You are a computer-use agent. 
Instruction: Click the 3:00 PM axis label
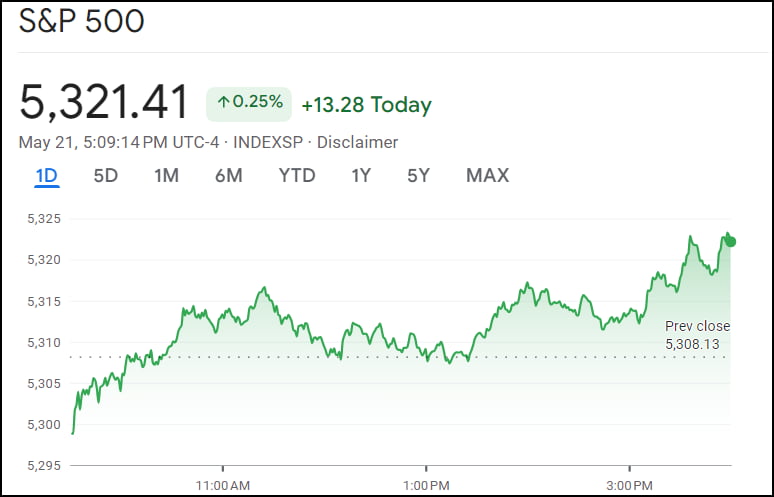click(629, 486)
